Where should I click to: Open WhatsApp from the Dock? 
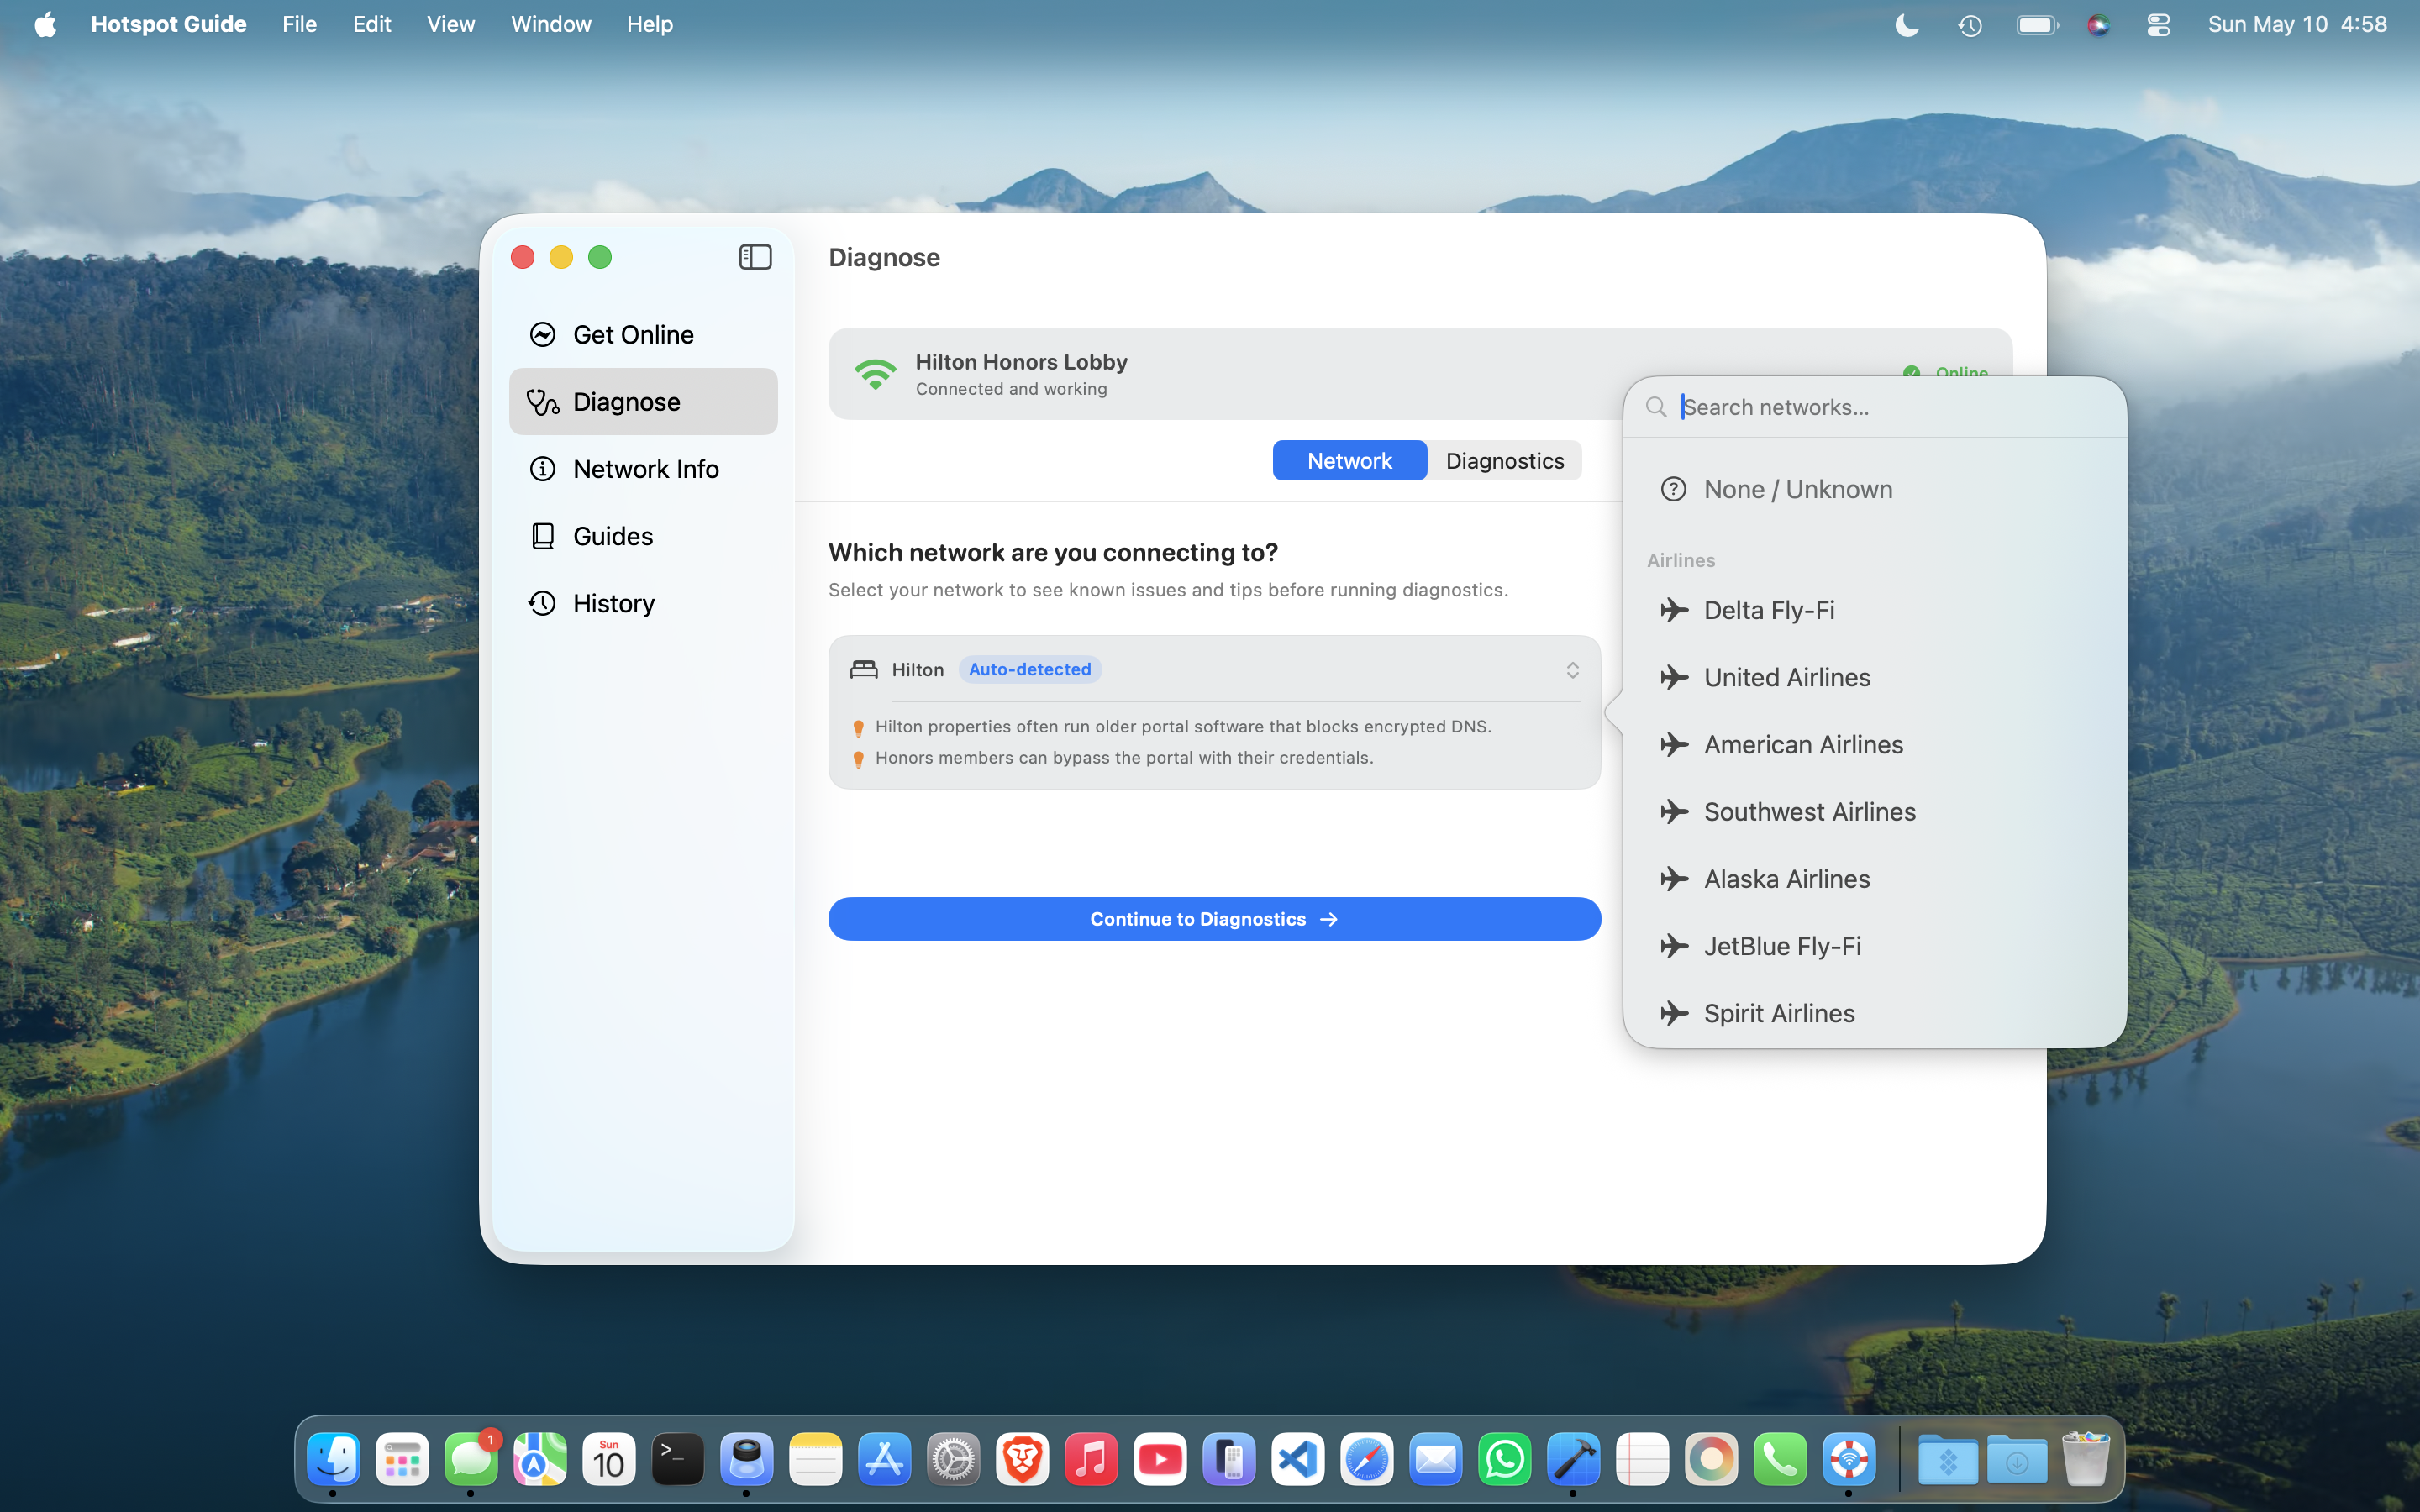pos(1505,1460)
